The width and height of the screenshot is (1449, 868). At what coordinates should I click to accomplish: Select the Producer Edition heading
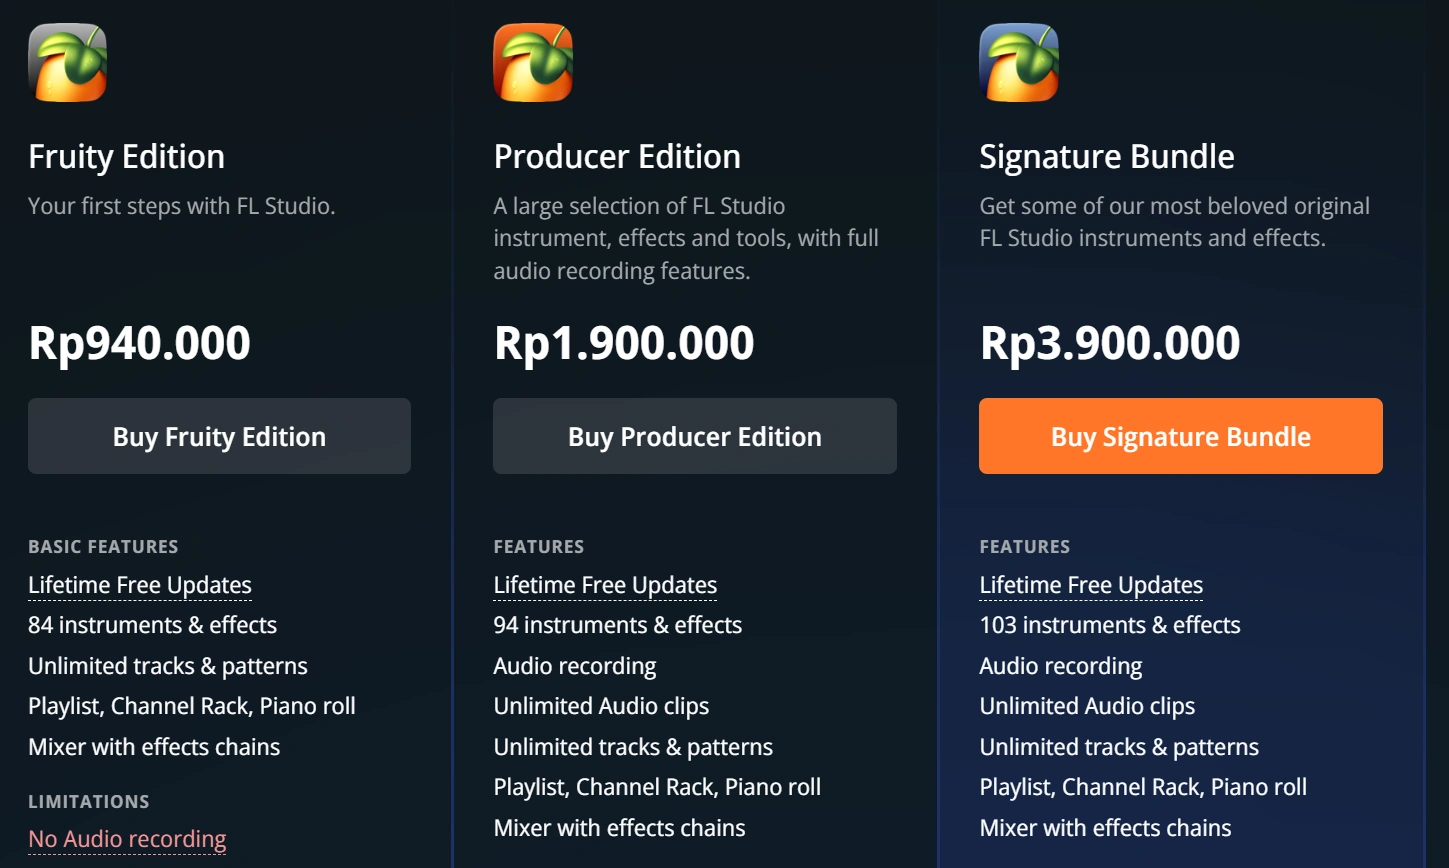point(617,157)
